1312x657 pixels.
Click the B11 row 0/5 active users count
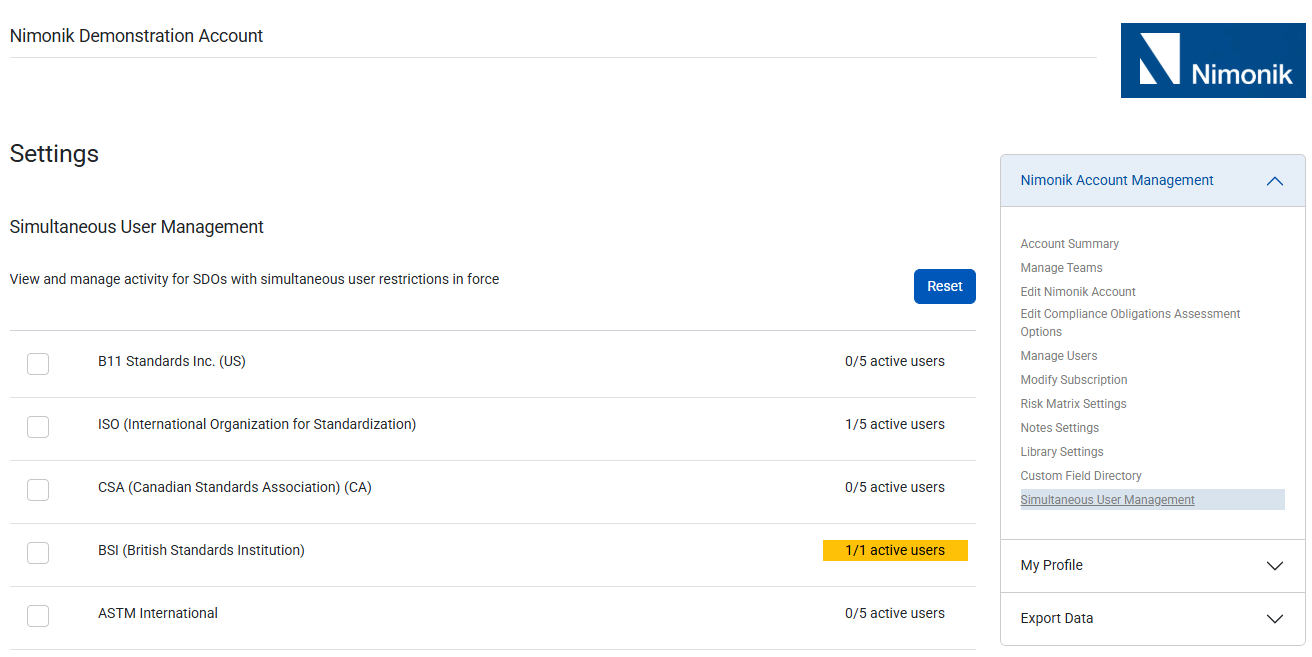(895, 361)
